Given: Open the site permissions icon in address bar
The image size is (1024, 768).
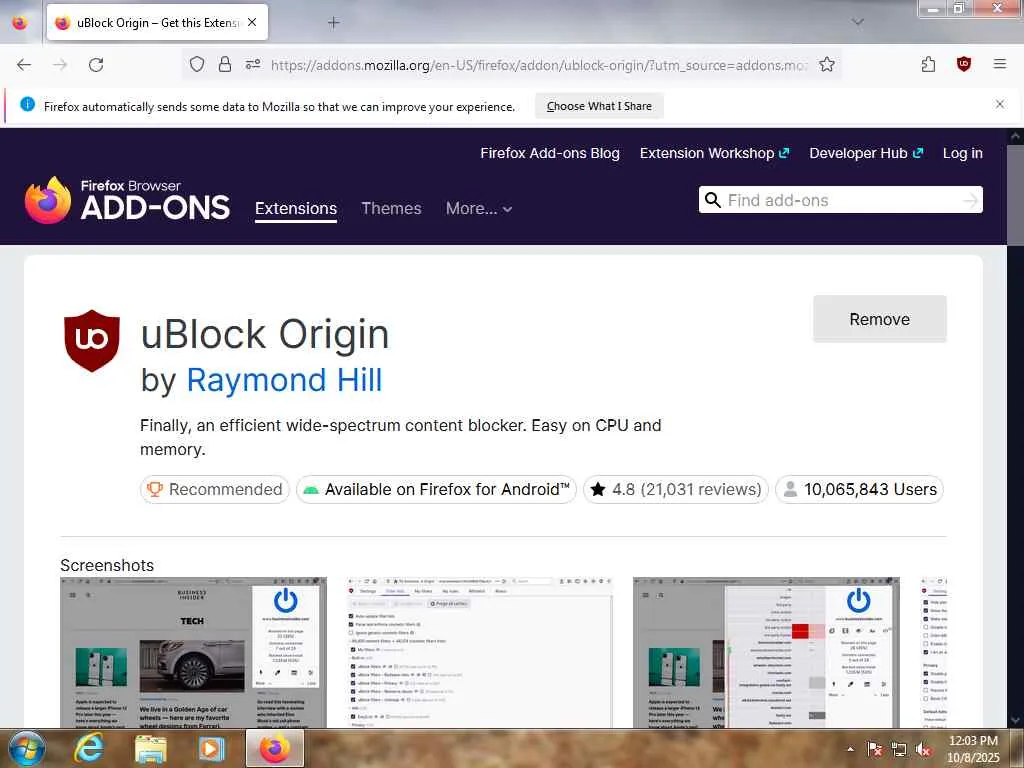Looking at the screenshot, I should (253, 64).
